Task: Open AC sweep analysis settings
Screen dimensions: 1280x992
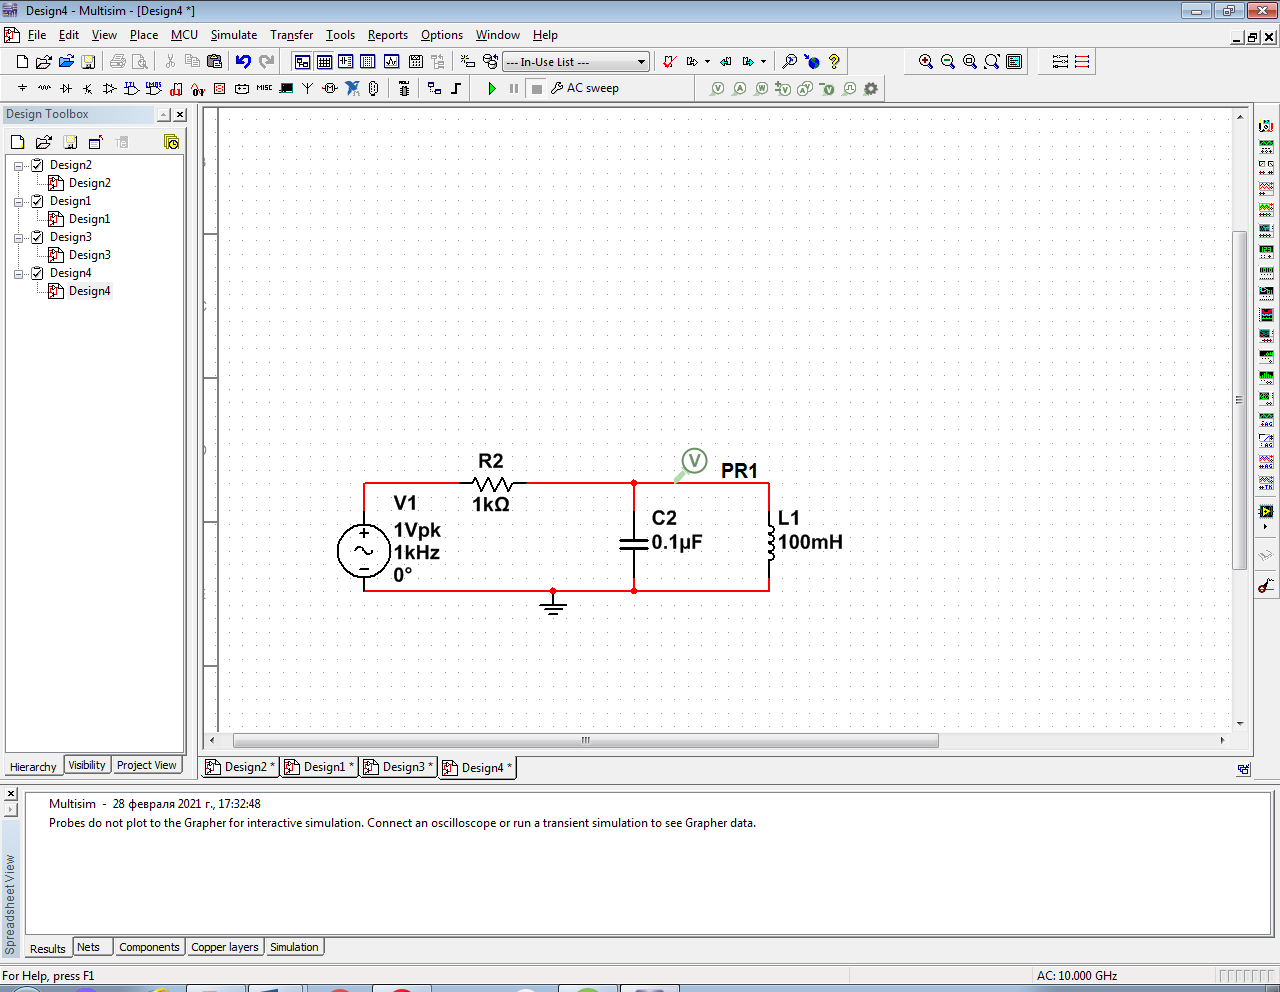Action: pyautogui.click(x=585, y=88)
